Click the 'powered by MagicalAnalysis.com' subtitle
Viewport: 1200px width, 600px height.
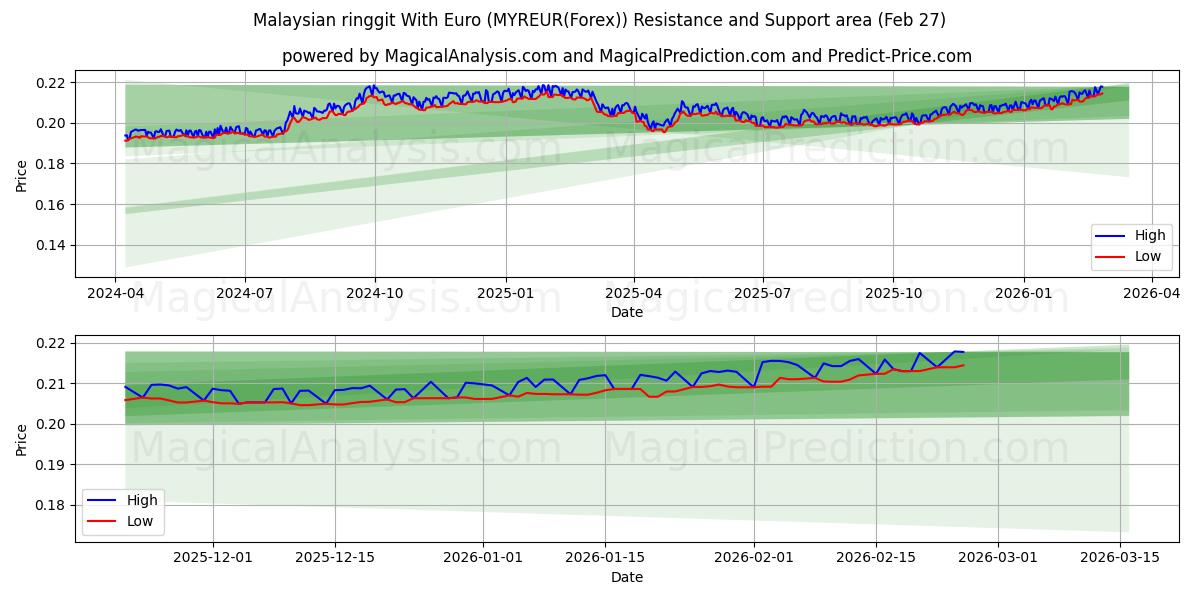click(627, 56)
